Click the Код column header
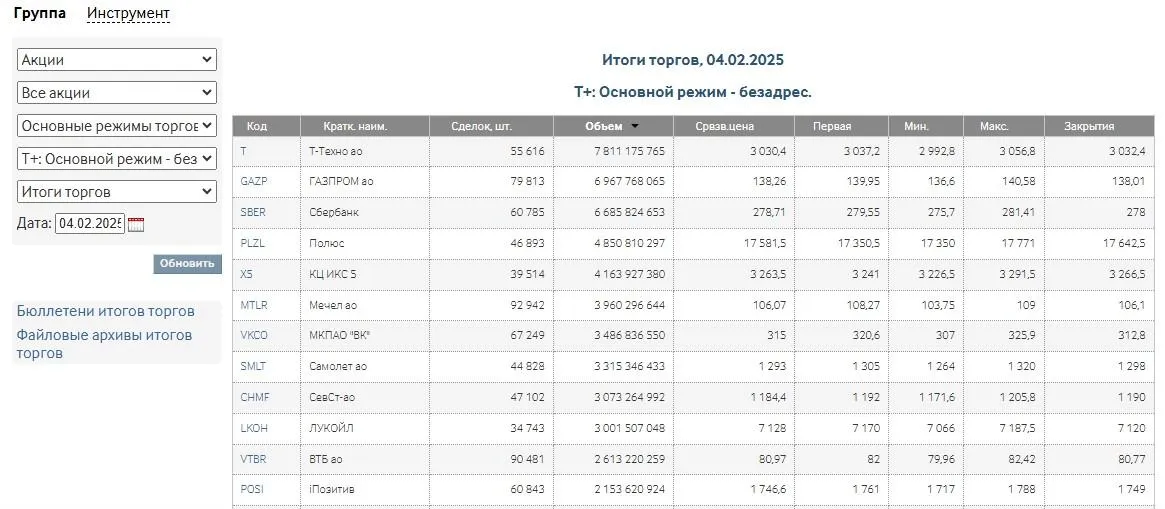This screenshot has height=509, width=1165. pos(257,127)
